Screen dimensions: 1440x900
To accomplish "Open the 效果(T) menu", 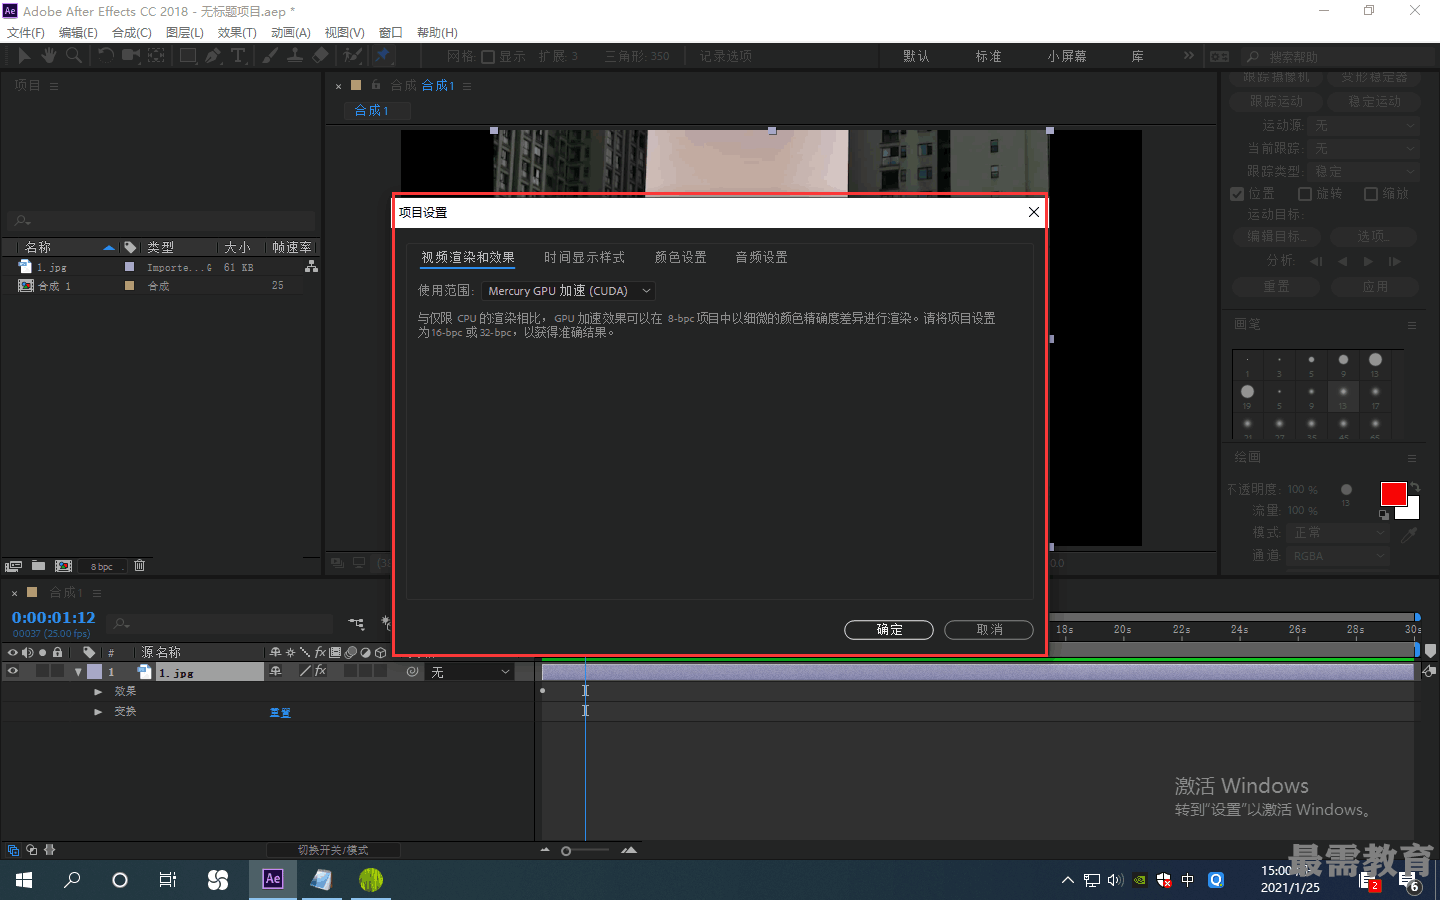I will point(237,33).
